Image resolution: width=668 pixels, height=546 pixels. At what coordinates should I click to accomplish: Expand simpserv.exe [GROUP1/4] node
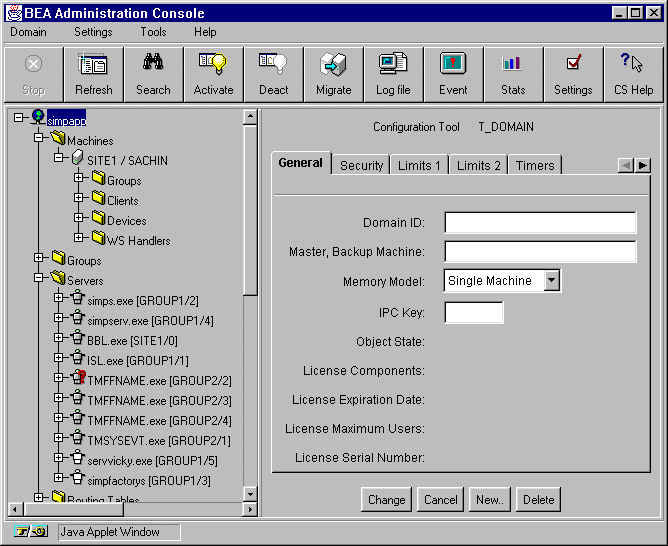(x=58, y=317)
